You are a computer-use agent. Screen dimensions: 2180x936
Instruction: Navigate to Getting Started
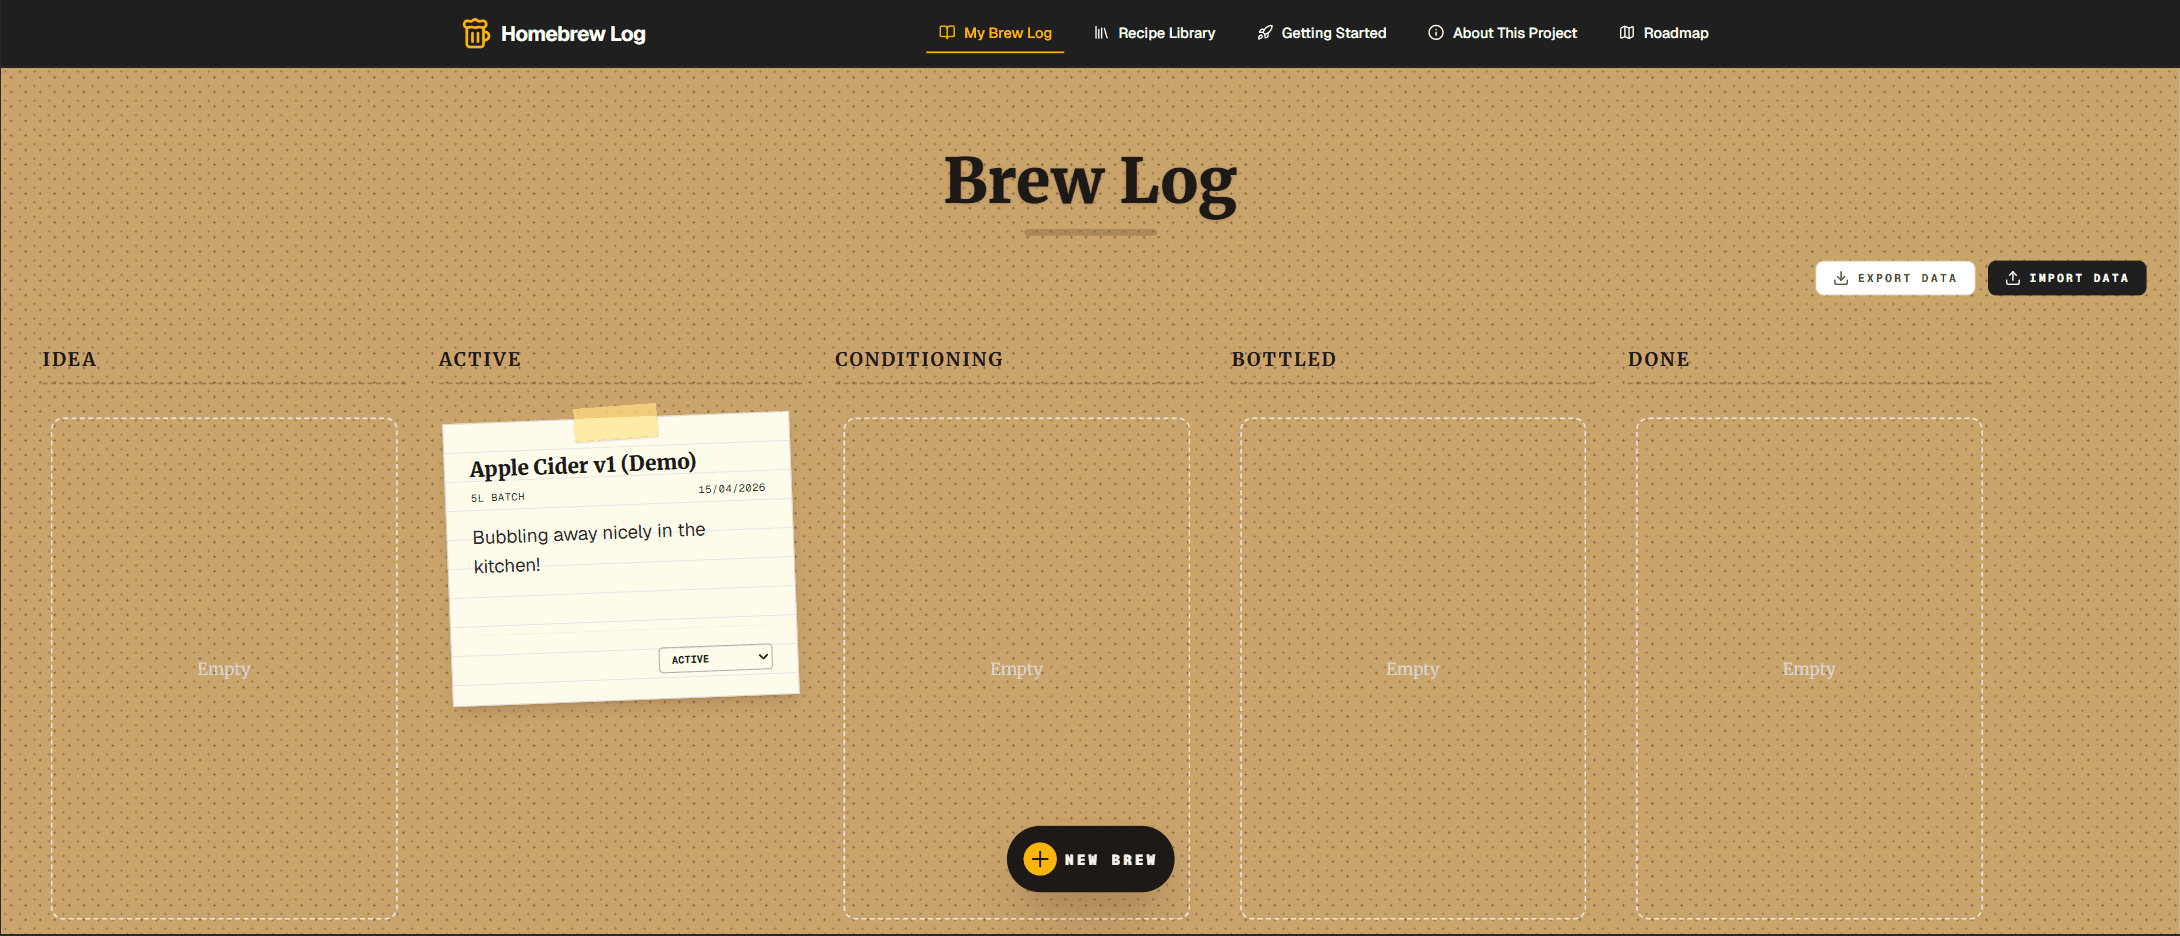[1333, 32]
